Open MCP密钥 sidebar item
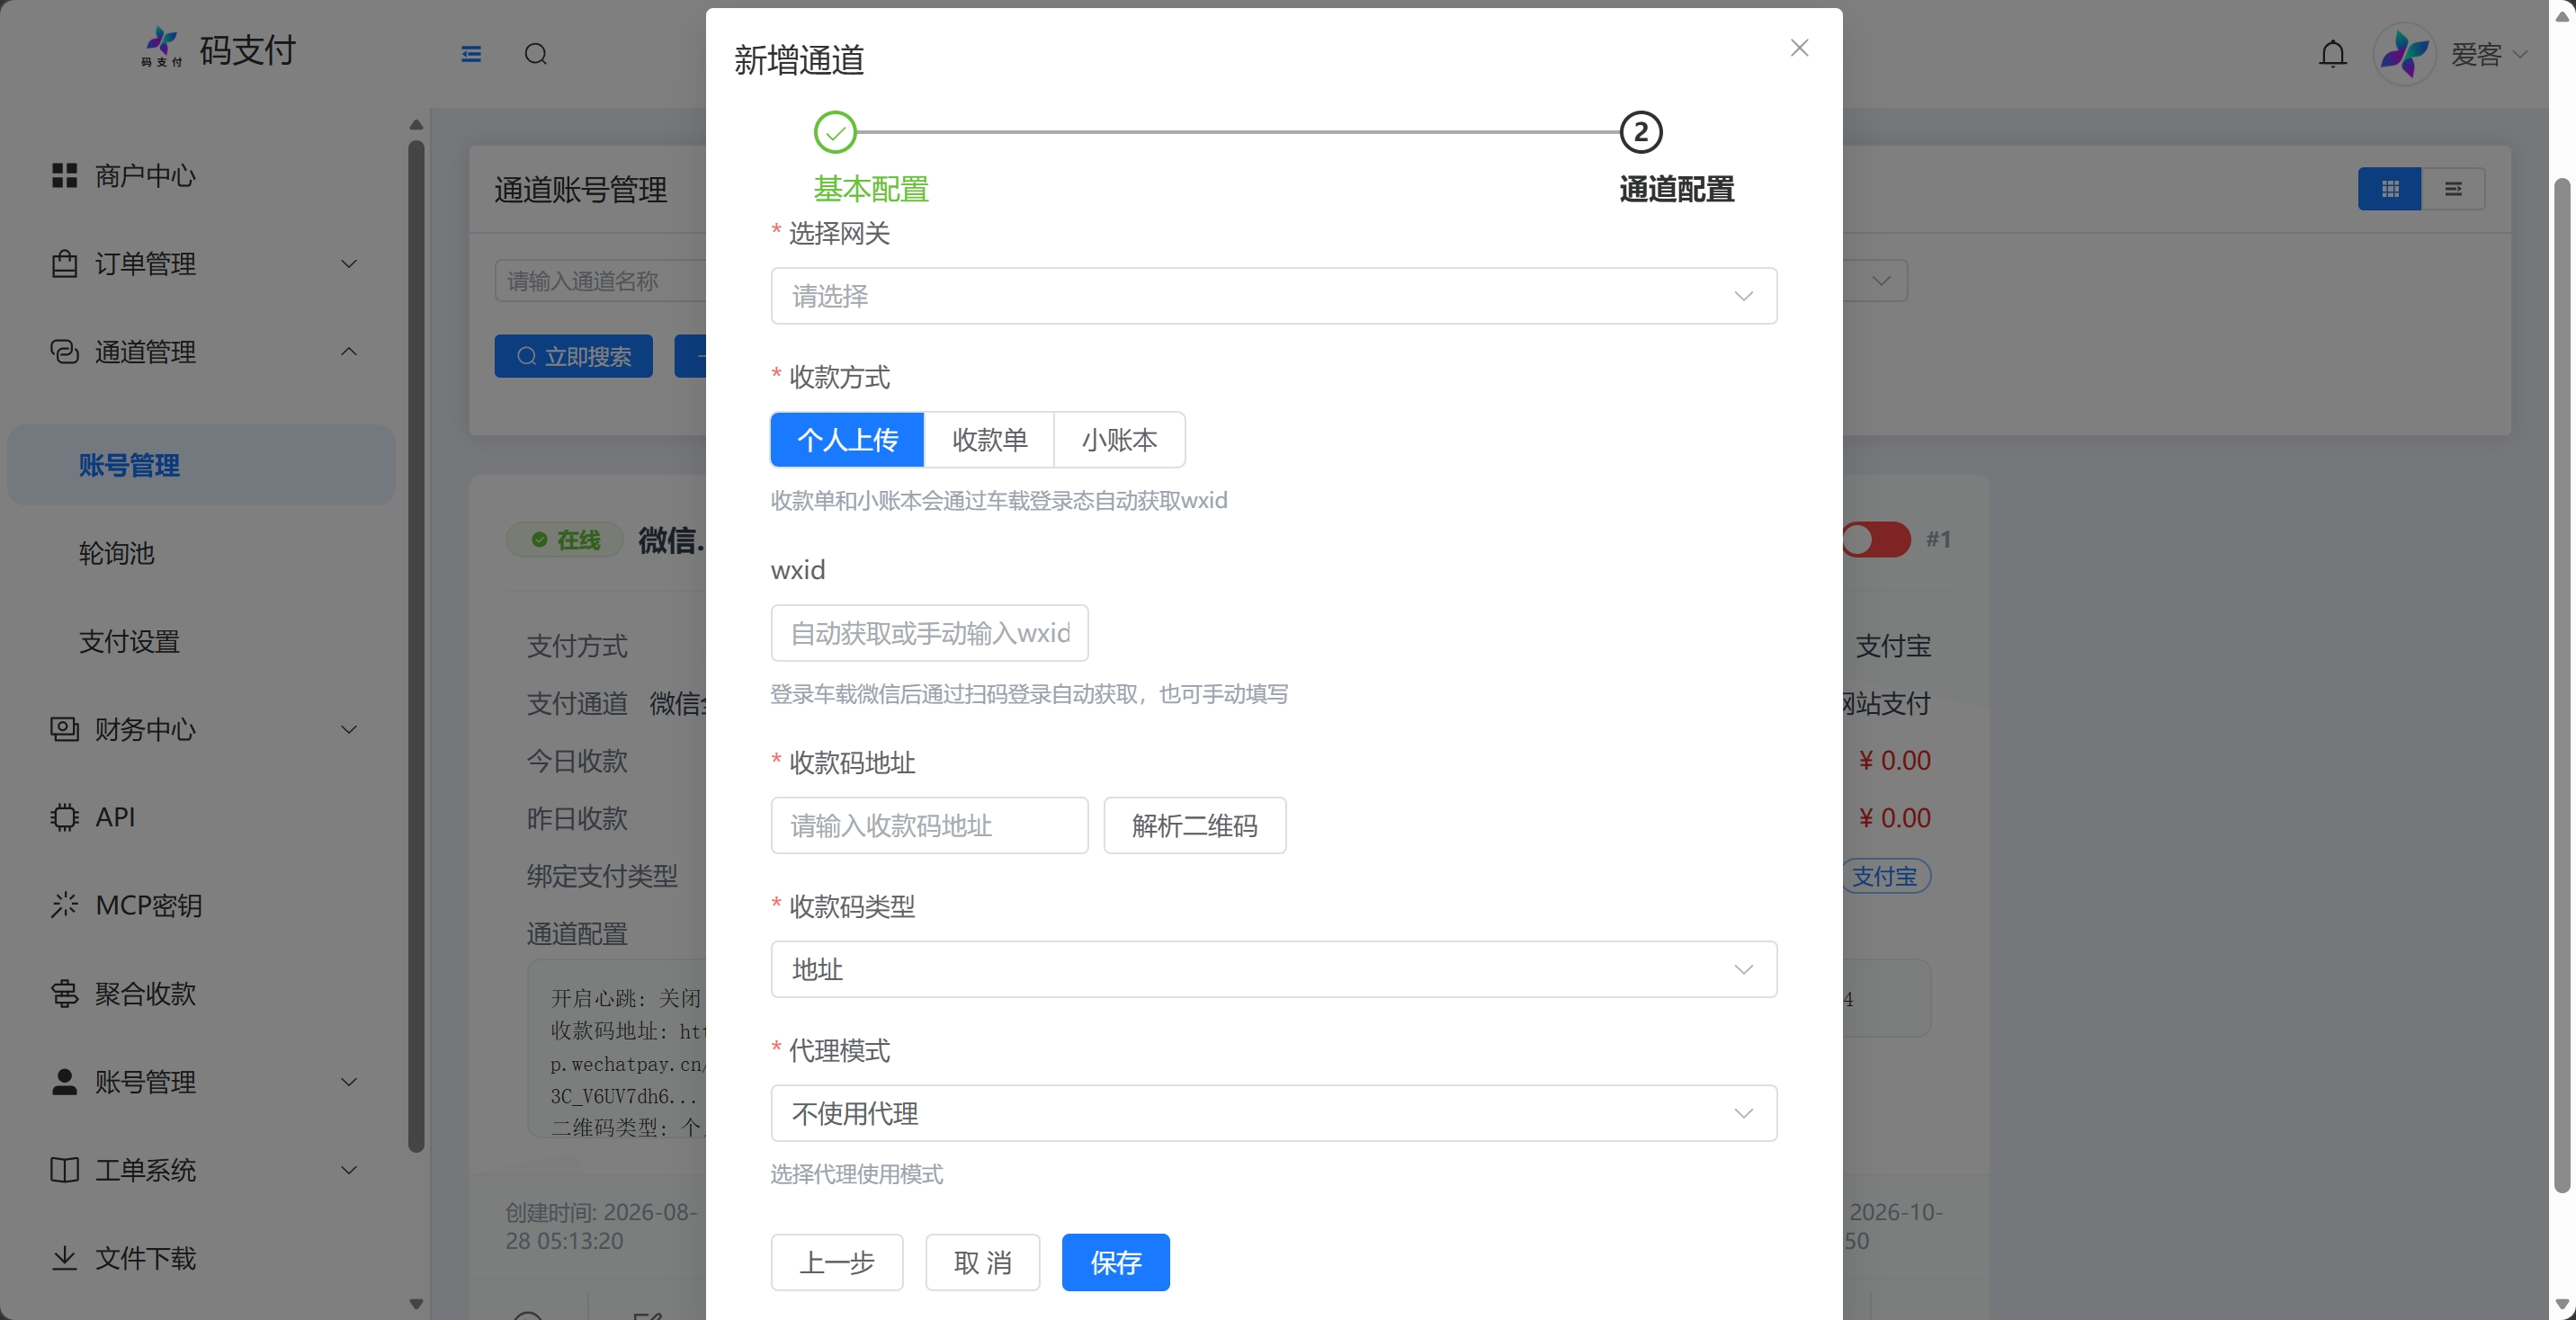 pyautogui.click(x=202, y=905)
